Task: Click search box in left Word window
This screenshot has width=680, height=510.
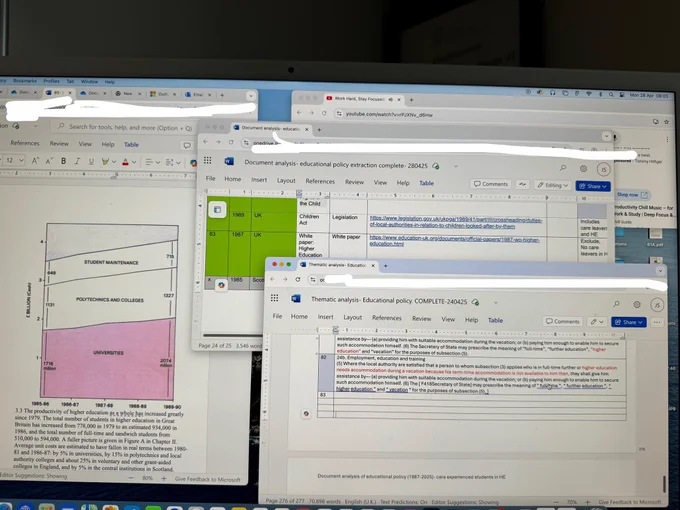Action: (125, 127)
